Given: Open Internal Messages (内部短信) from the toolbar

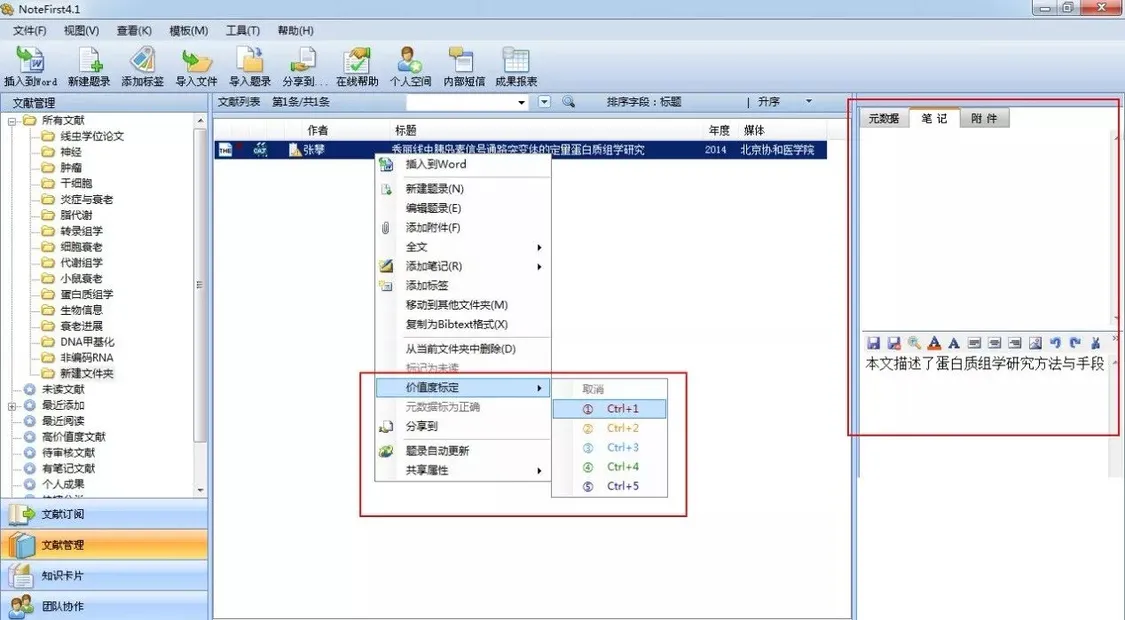Looking at the screenshot, I should [x=463, y=67].
